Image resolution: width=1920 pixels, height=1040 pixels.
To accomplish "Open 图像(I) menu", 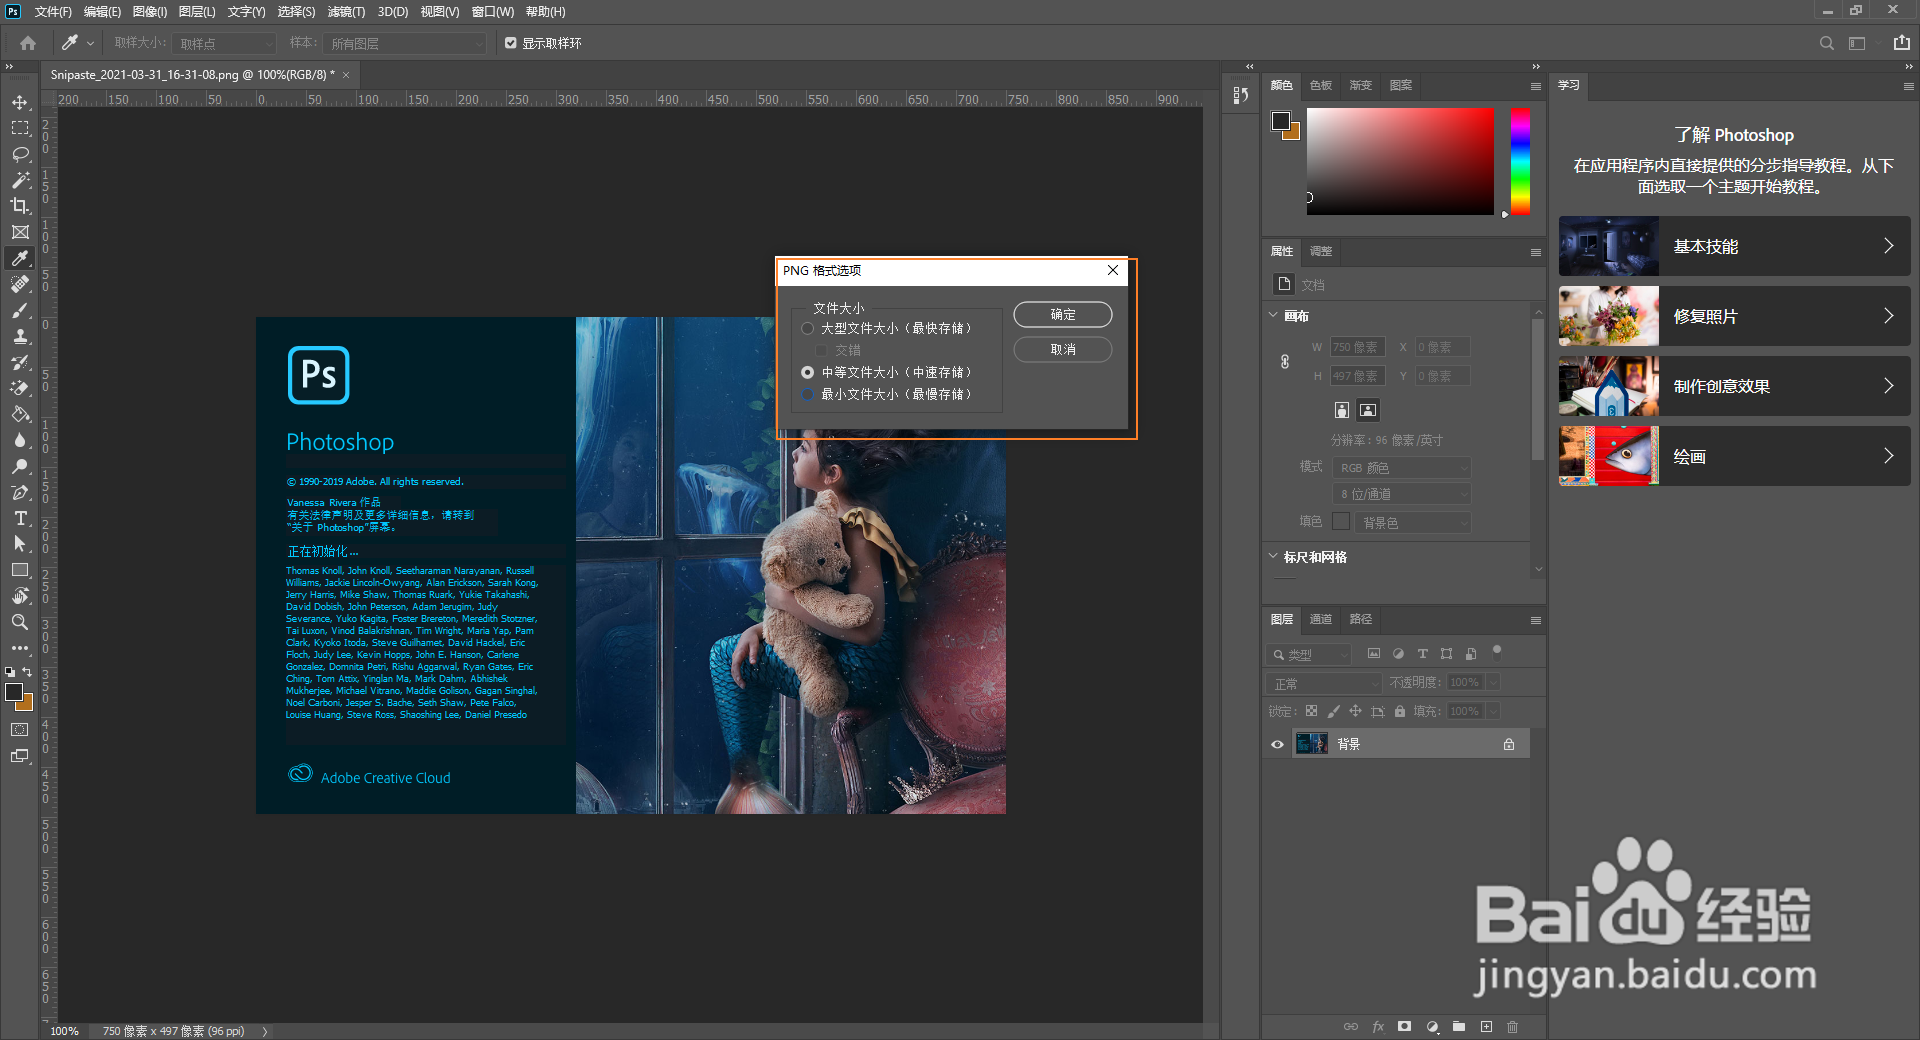I will (x=150, y=12).
